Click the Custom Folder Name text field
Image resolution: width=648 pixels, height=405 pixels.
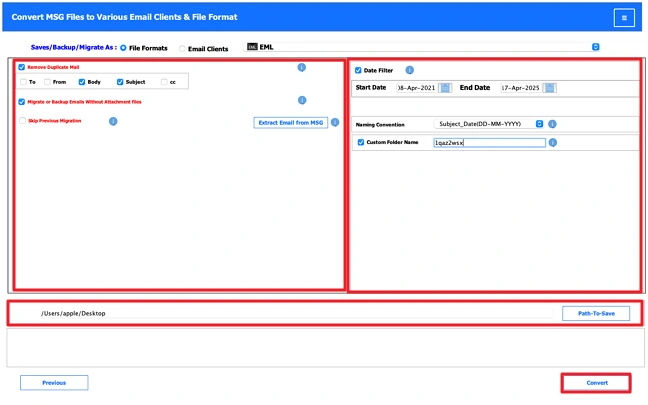coord(488,143)
